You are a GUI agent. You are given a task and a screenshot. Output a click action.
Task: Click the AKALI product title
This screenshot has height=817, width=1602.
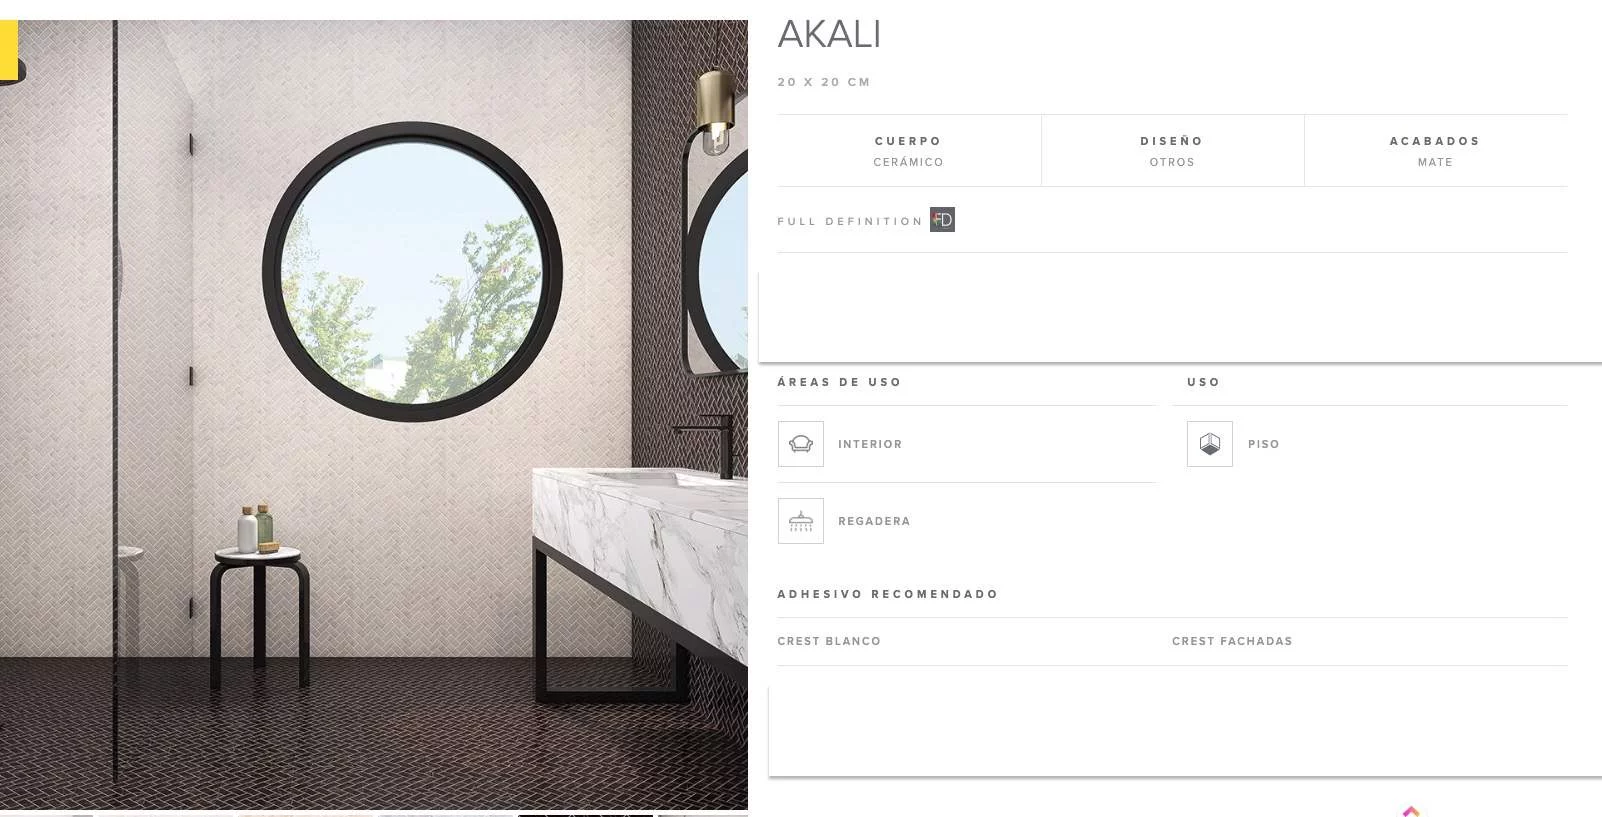(x=829, y=34)
